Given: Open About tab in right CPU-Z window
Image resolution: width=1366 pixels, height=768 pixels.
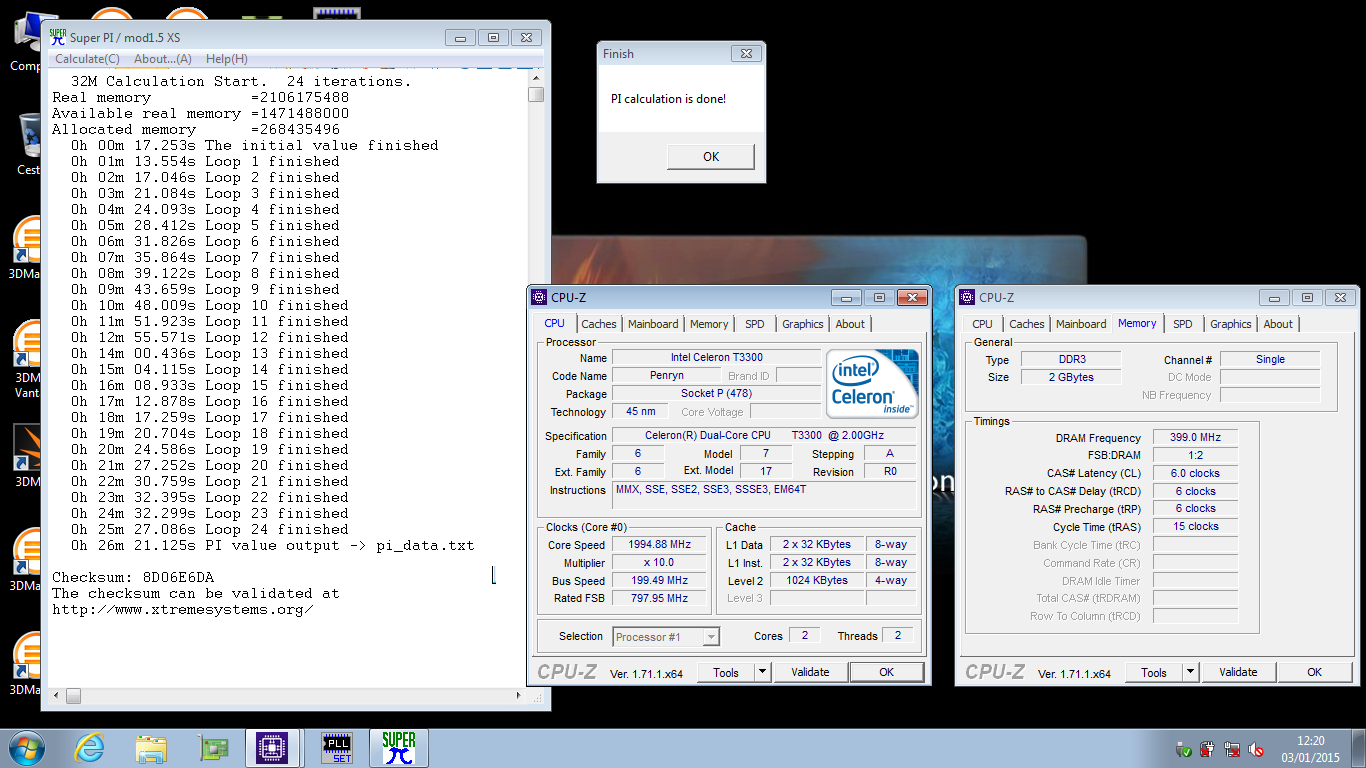Looking at the screenshot, I should 1278,324.
